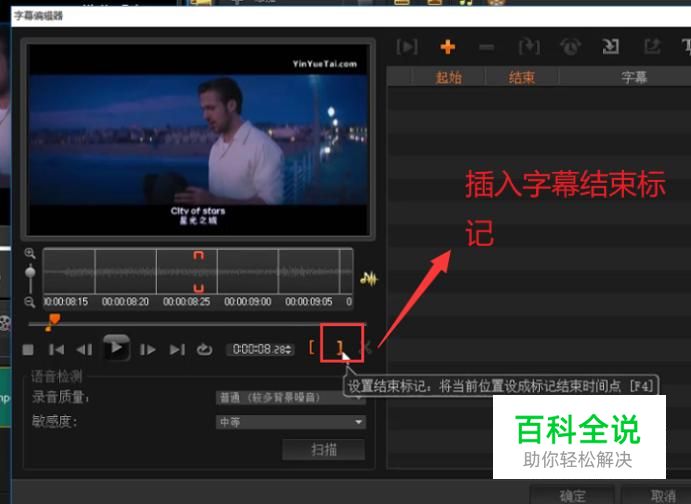Click the 结束 column header
Screen dimensions: 691x504
(x=521, y=78)
